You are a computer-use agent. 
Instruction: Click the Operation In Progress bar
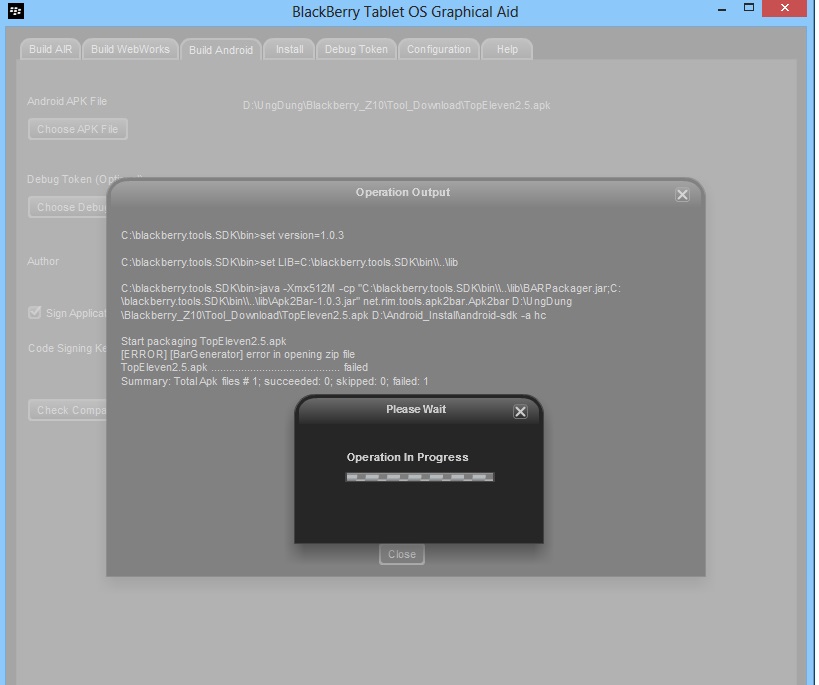pyautogui.click(x=419, y=477)
